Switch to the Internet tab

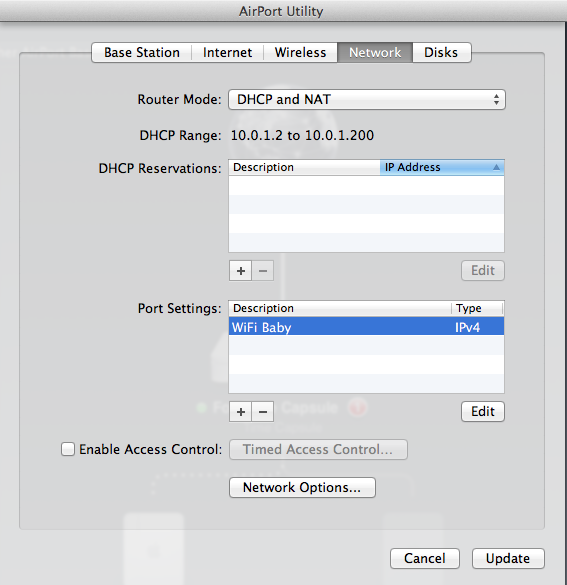(x=228, y=53)
